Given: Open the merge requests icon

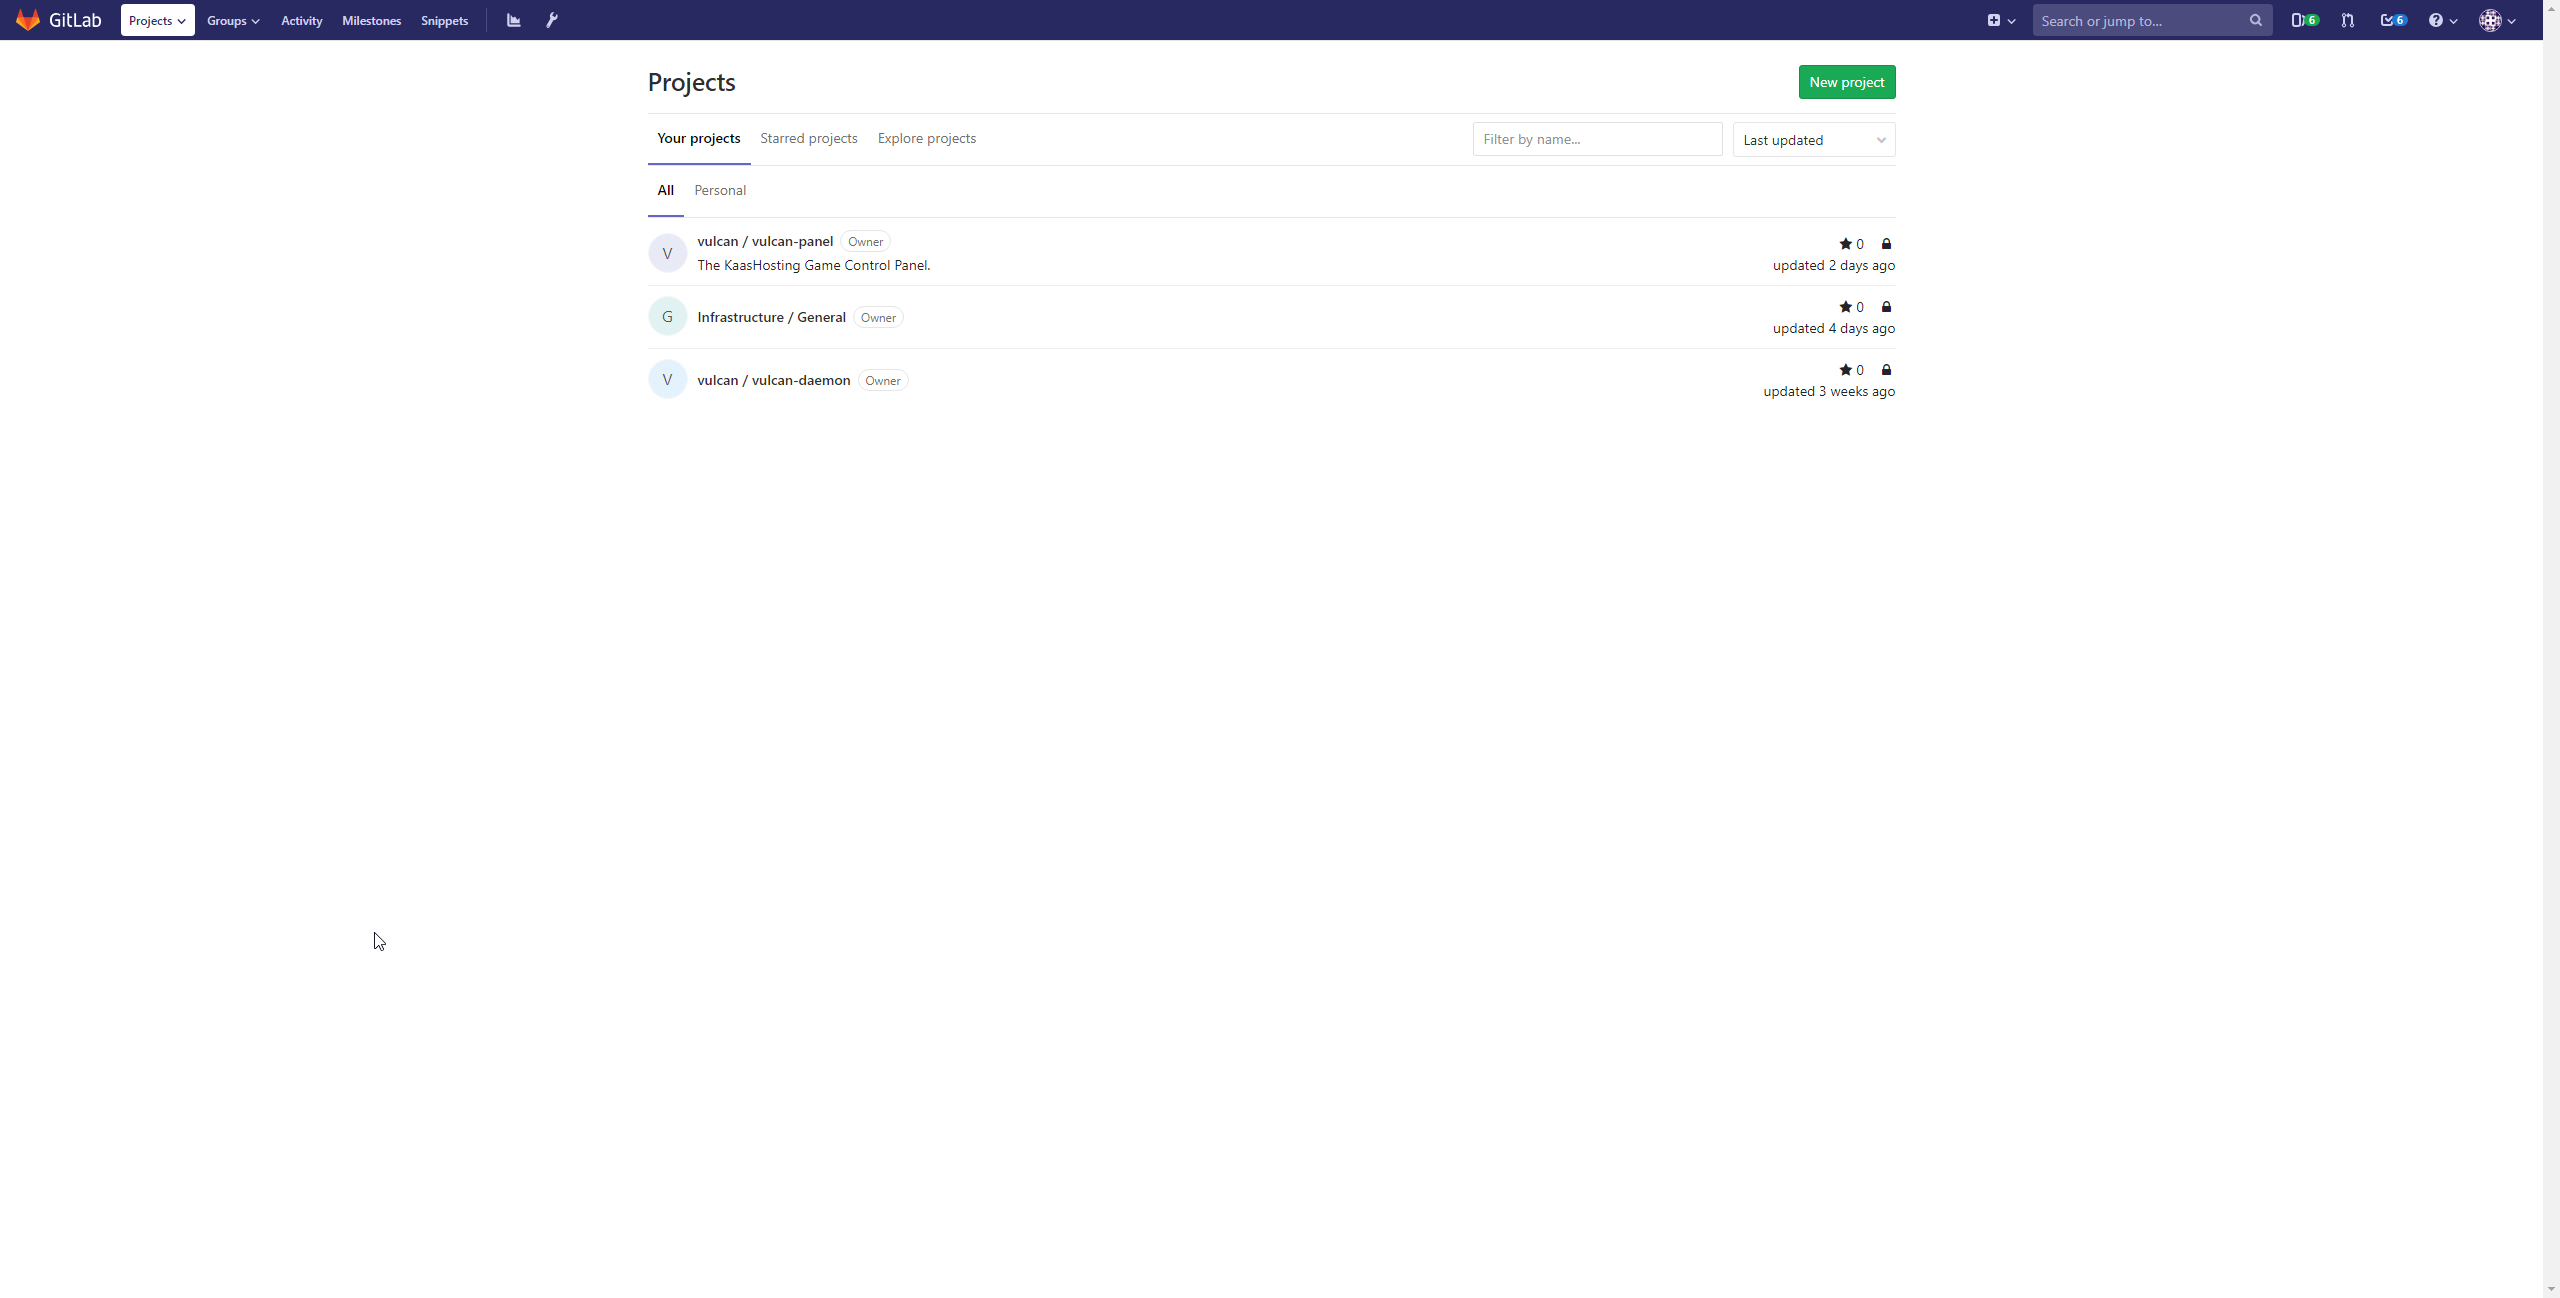Looking at the screenshot, I should coord(2348,20).
